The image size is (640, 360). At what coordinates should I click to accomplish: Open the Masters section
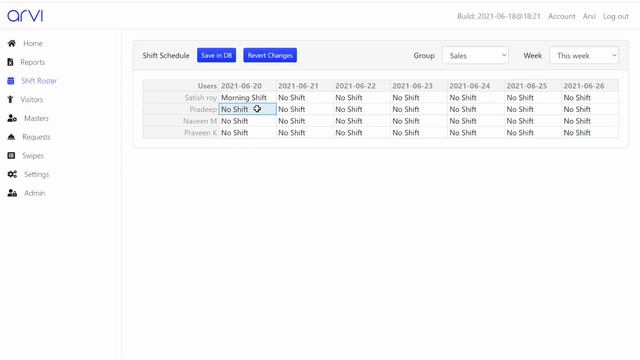click(x=36, y=118)
